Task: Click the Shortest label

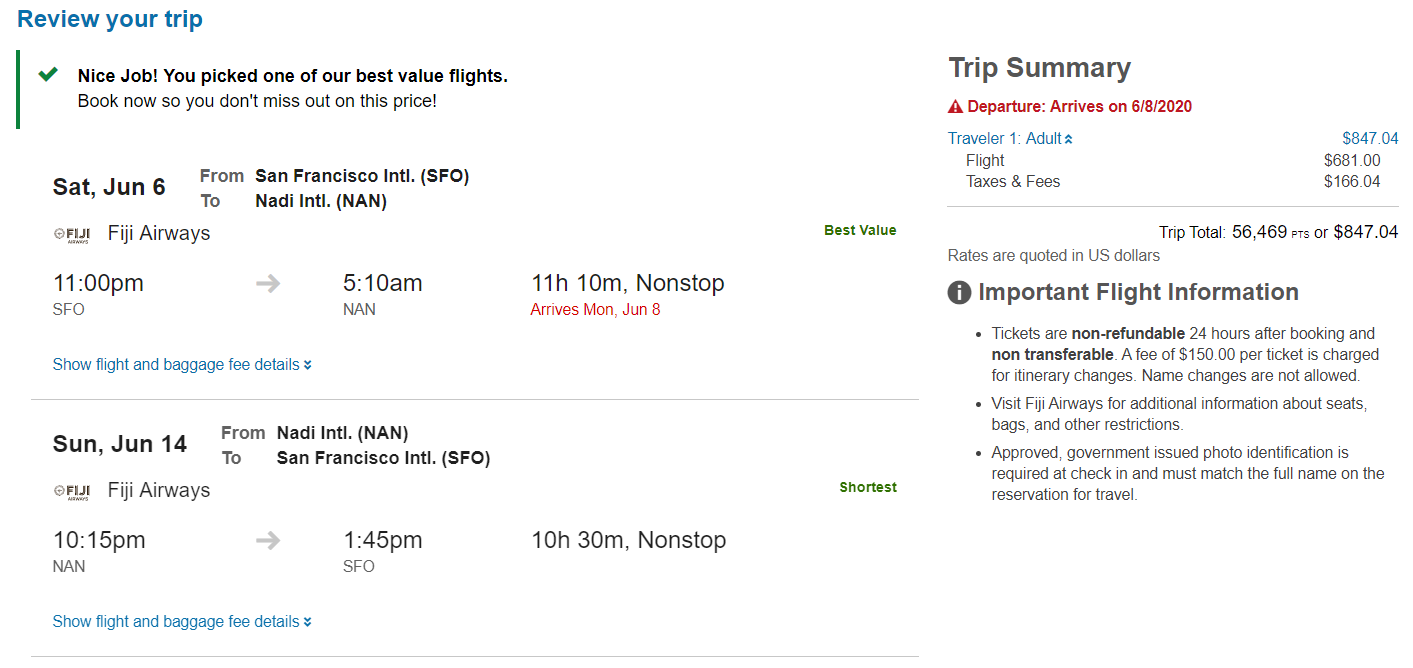Action: click(868, 488)
